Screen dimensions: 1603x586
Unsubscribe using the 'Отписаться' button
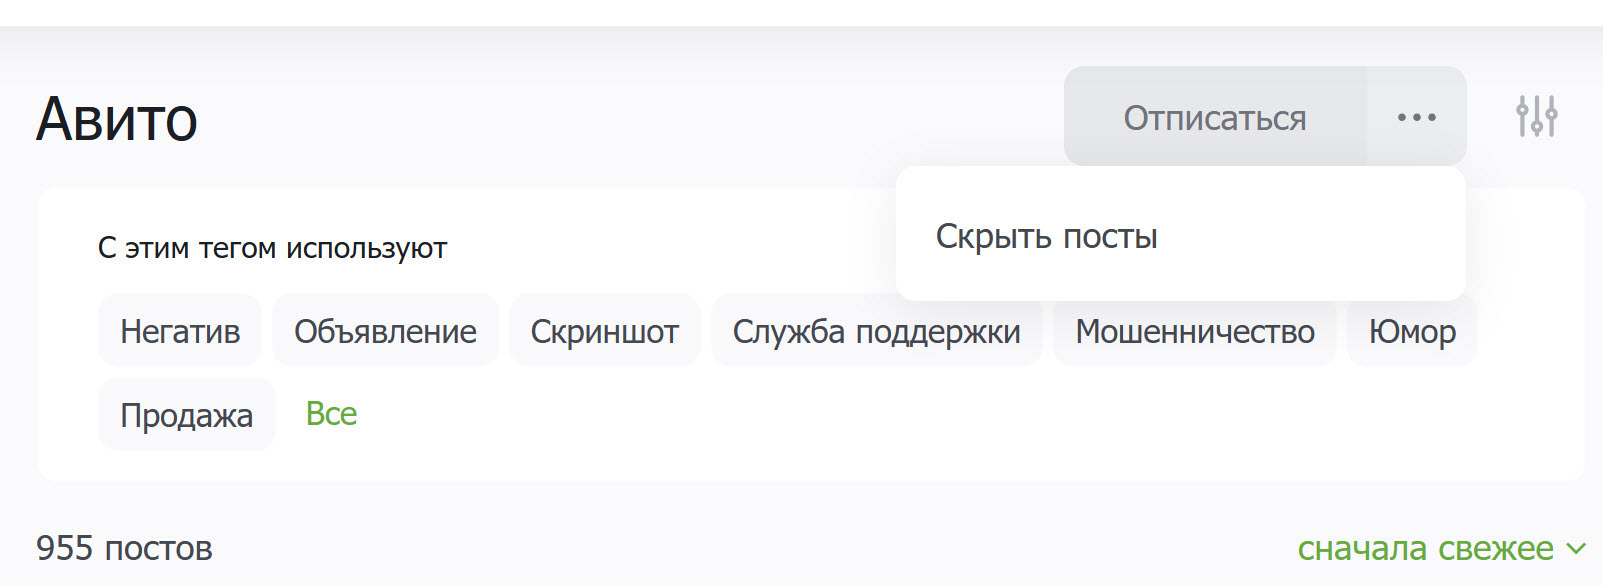(x=1214, y=117)
